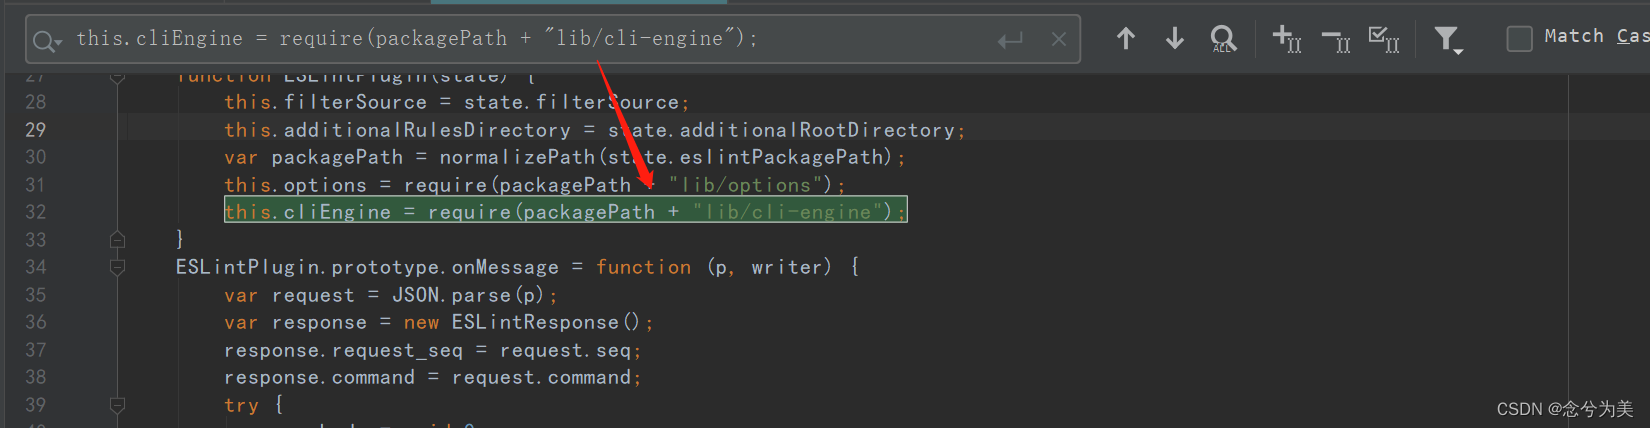Screen dimensions: 1650x428
Task: Click on "this.filterSource" at line 28
Action: (325, 102)
